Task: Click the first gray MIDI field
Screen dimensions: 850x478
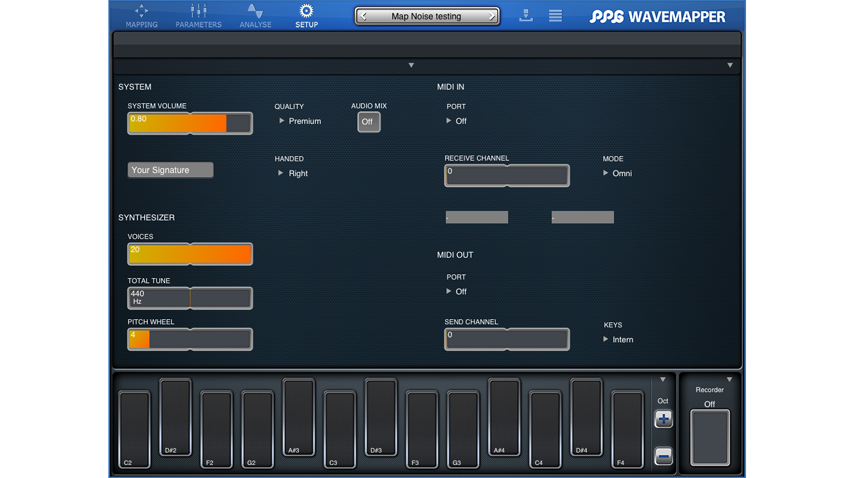Action: pyautogui.click(x=476, y=217)
